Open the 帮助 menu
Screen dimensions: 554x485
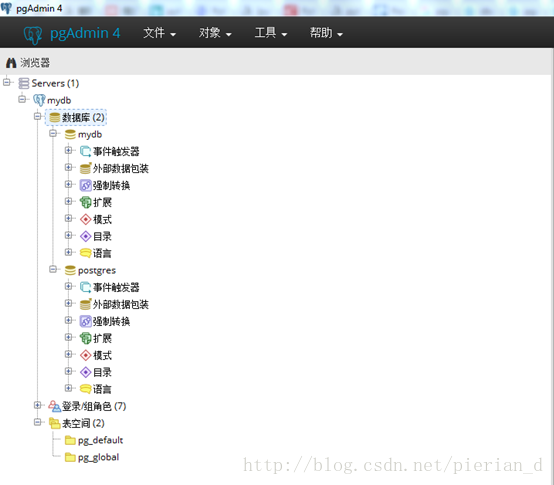pos(326,33)
